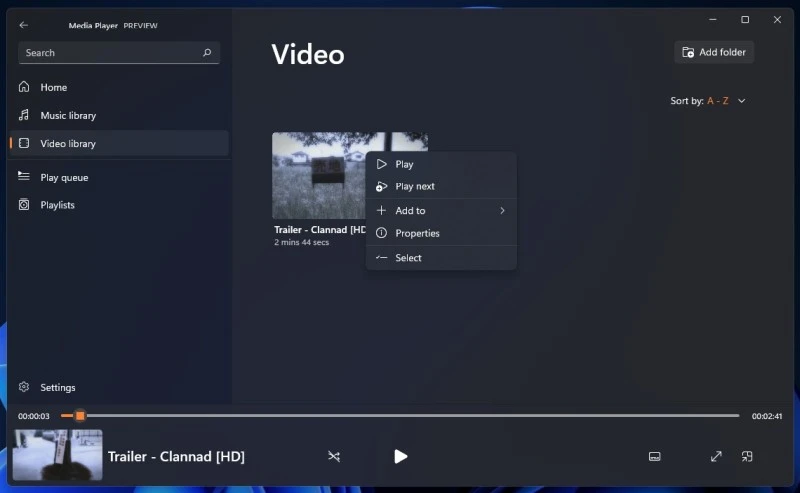The height and width of the screenshot is (493, 800).
Task: Click the elapsed time 00:00:03
Action: coord(34,416)
